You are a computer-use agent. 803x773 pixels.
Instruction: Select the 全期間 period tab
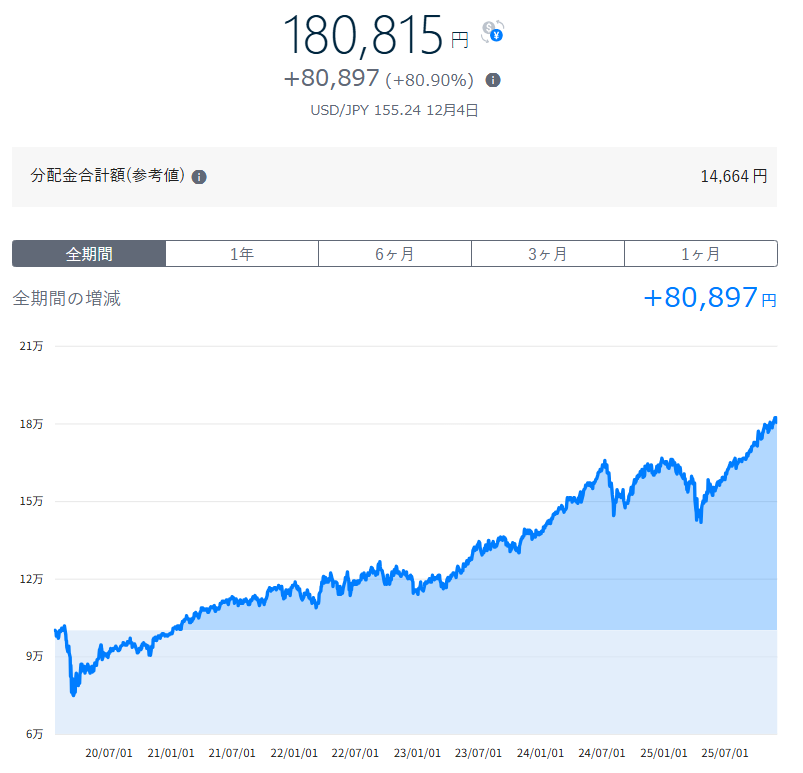pyautogui.click(x=89, y=254)
